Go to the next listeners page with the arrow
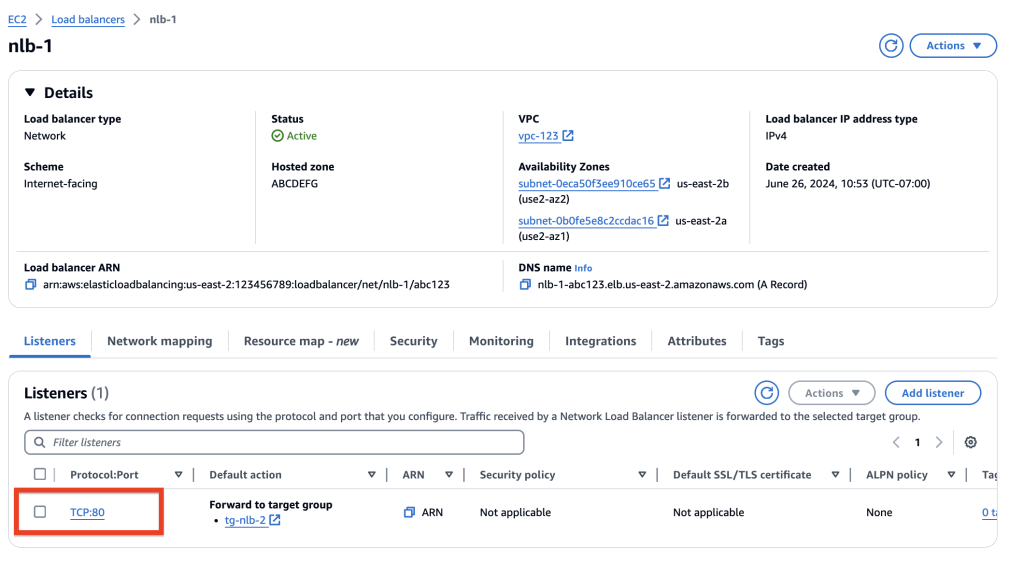1024x562 pixels. point(939,442)
